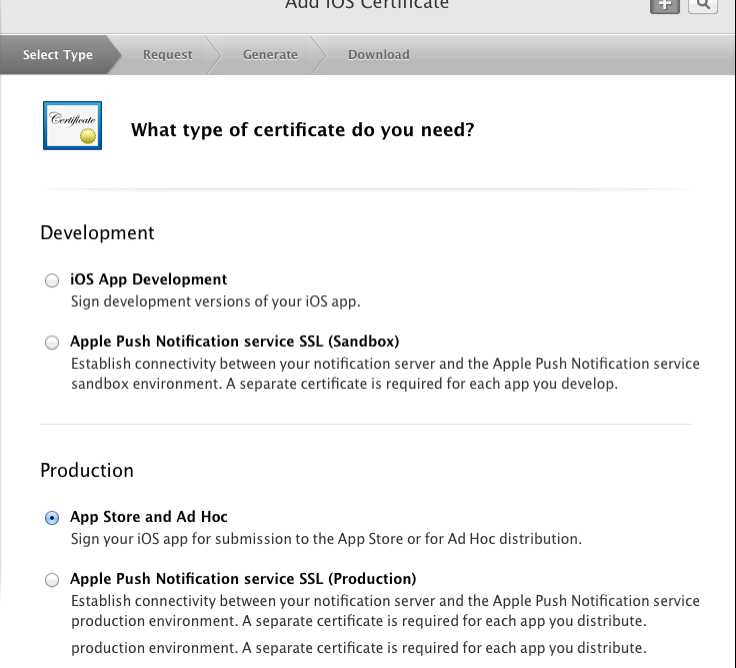Click 'Sign your iOS app for submission' description
Screen dimensions: 736x668
pos(326,539)
